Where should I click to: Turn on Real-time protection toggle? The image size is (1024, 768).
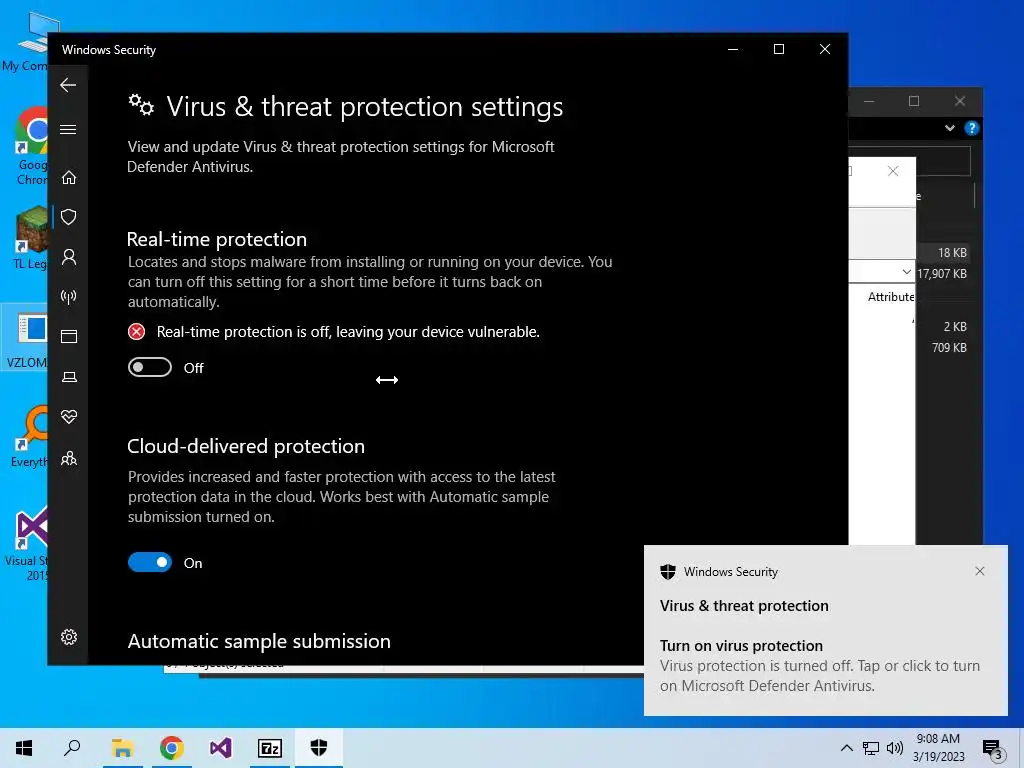click(150, 367)
